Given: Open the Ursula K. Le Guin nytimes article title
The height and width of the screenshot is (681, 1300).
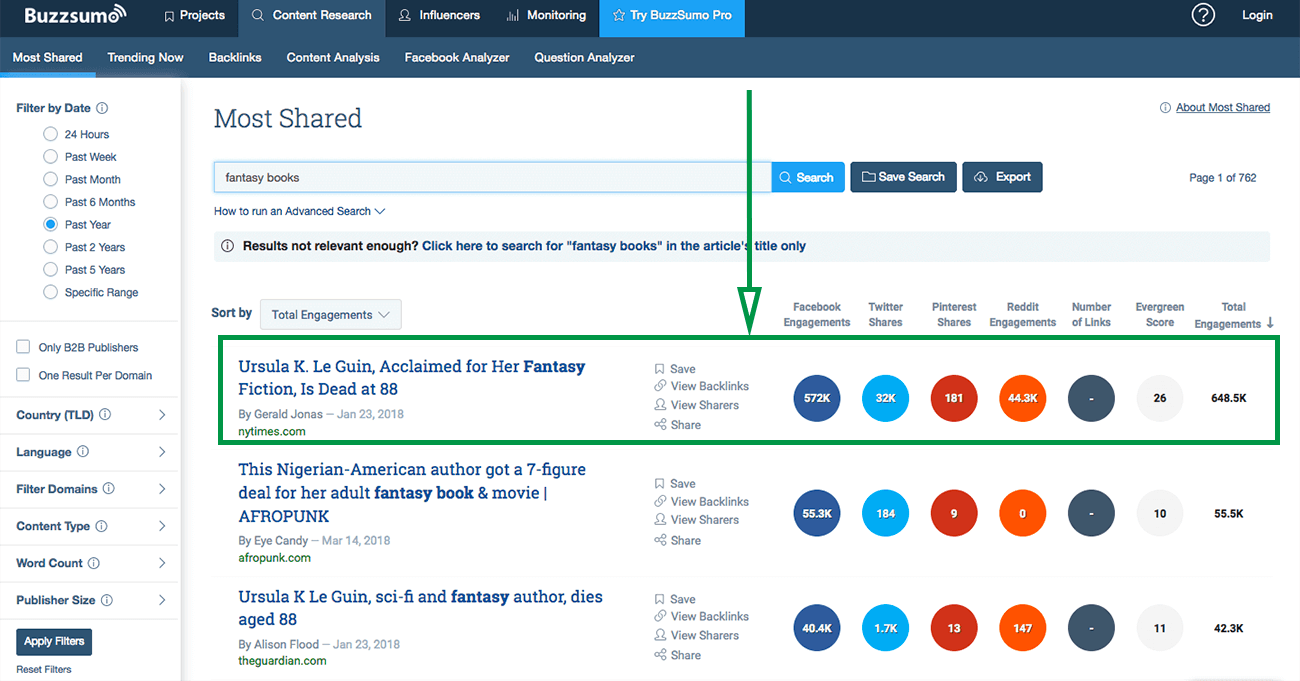Looking at the screenshot, I should [412, 378].
